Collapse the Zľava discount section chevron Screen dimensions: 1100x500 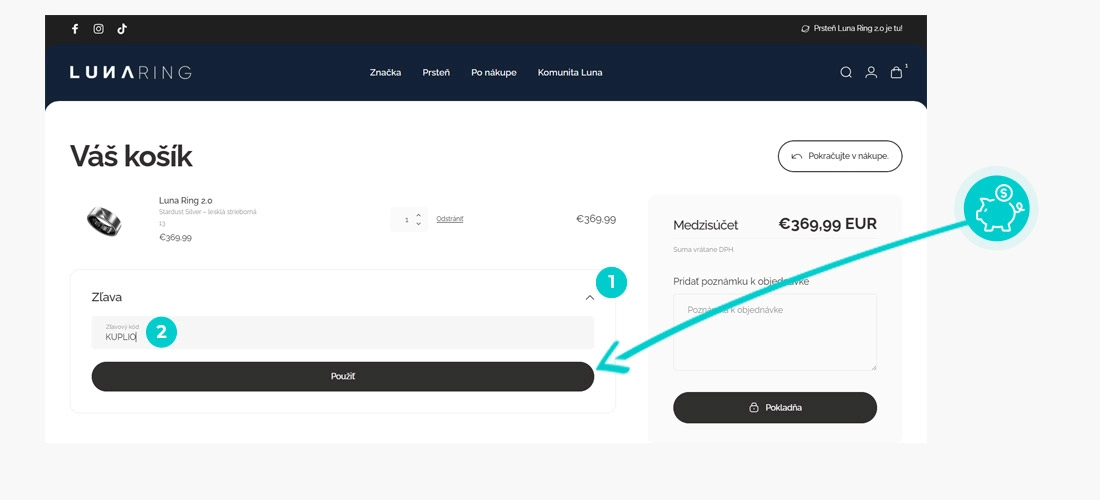(590, 297)
